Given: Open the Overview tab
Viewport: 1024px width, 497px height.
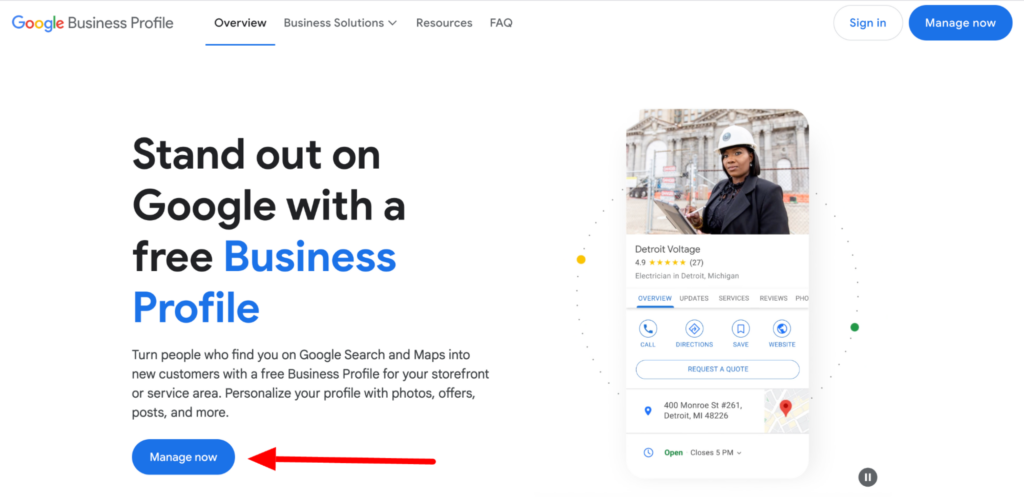Looking at the screenshot, I should point(240,23).
